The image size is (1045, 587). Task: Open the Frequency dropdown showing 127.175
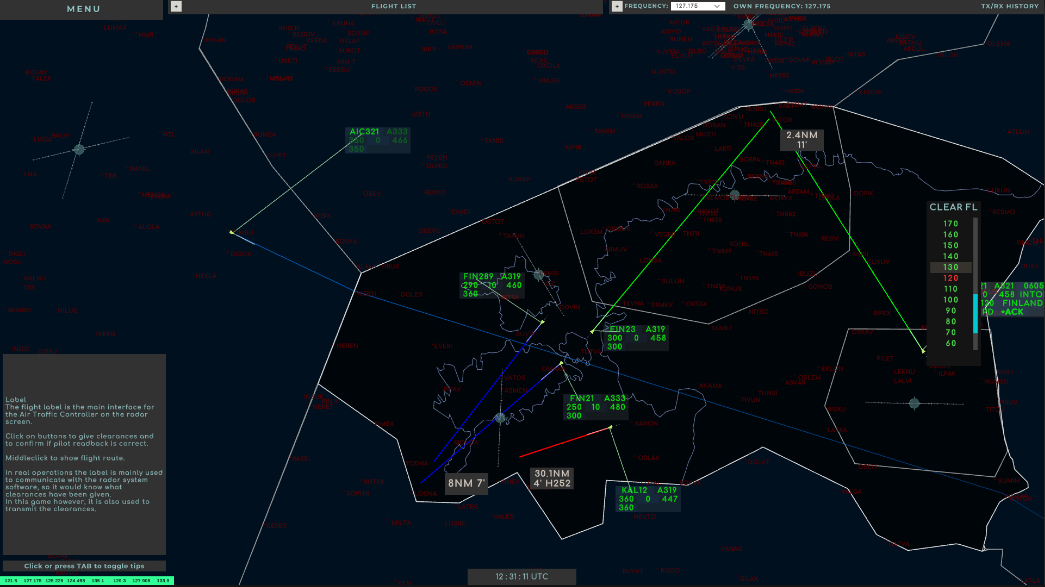click(x=699, y=6)
